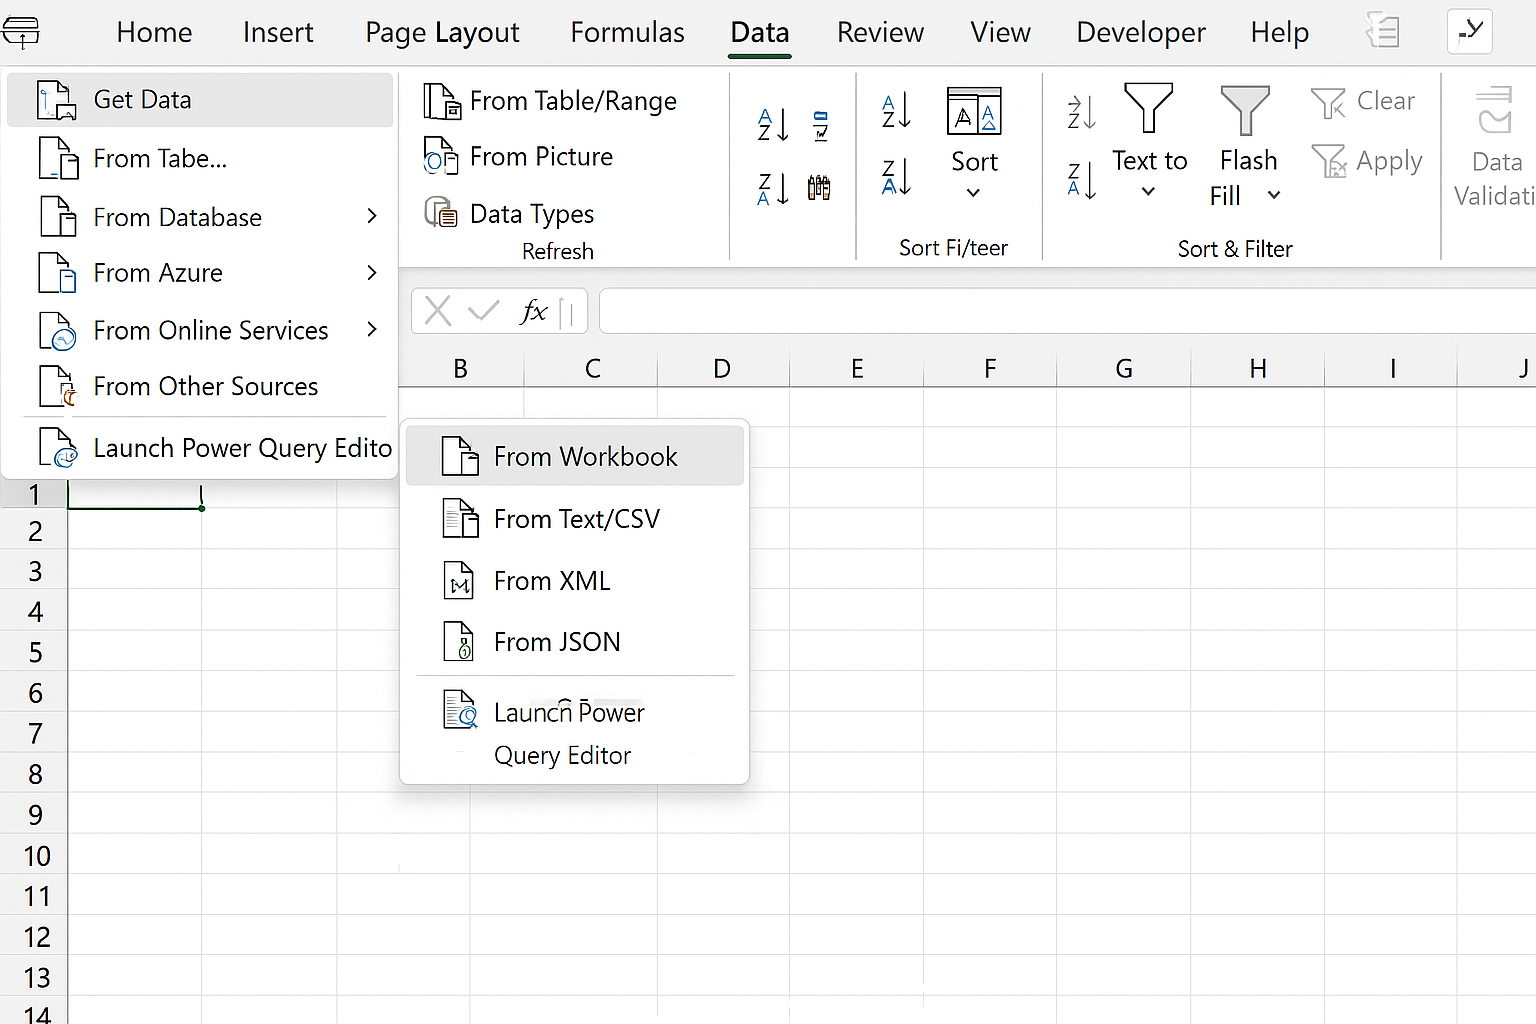Viewport: 1536px width, 1024px height.
Task: Switch to the Insert tab
Action: point(278,33)
